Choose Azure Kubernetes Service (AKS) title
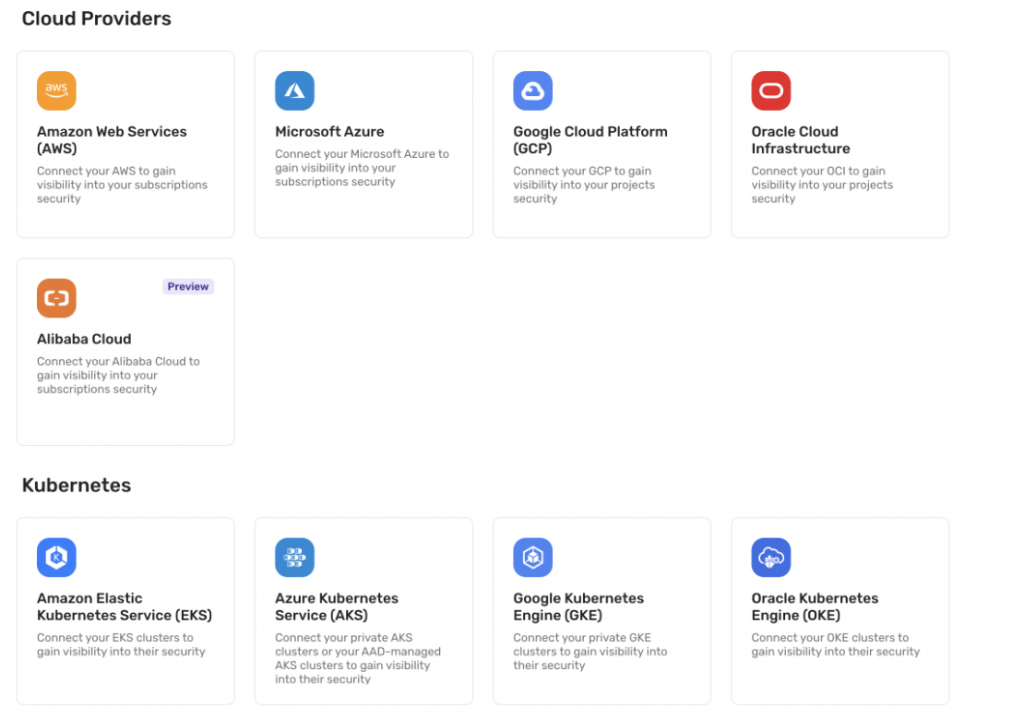 336,606
